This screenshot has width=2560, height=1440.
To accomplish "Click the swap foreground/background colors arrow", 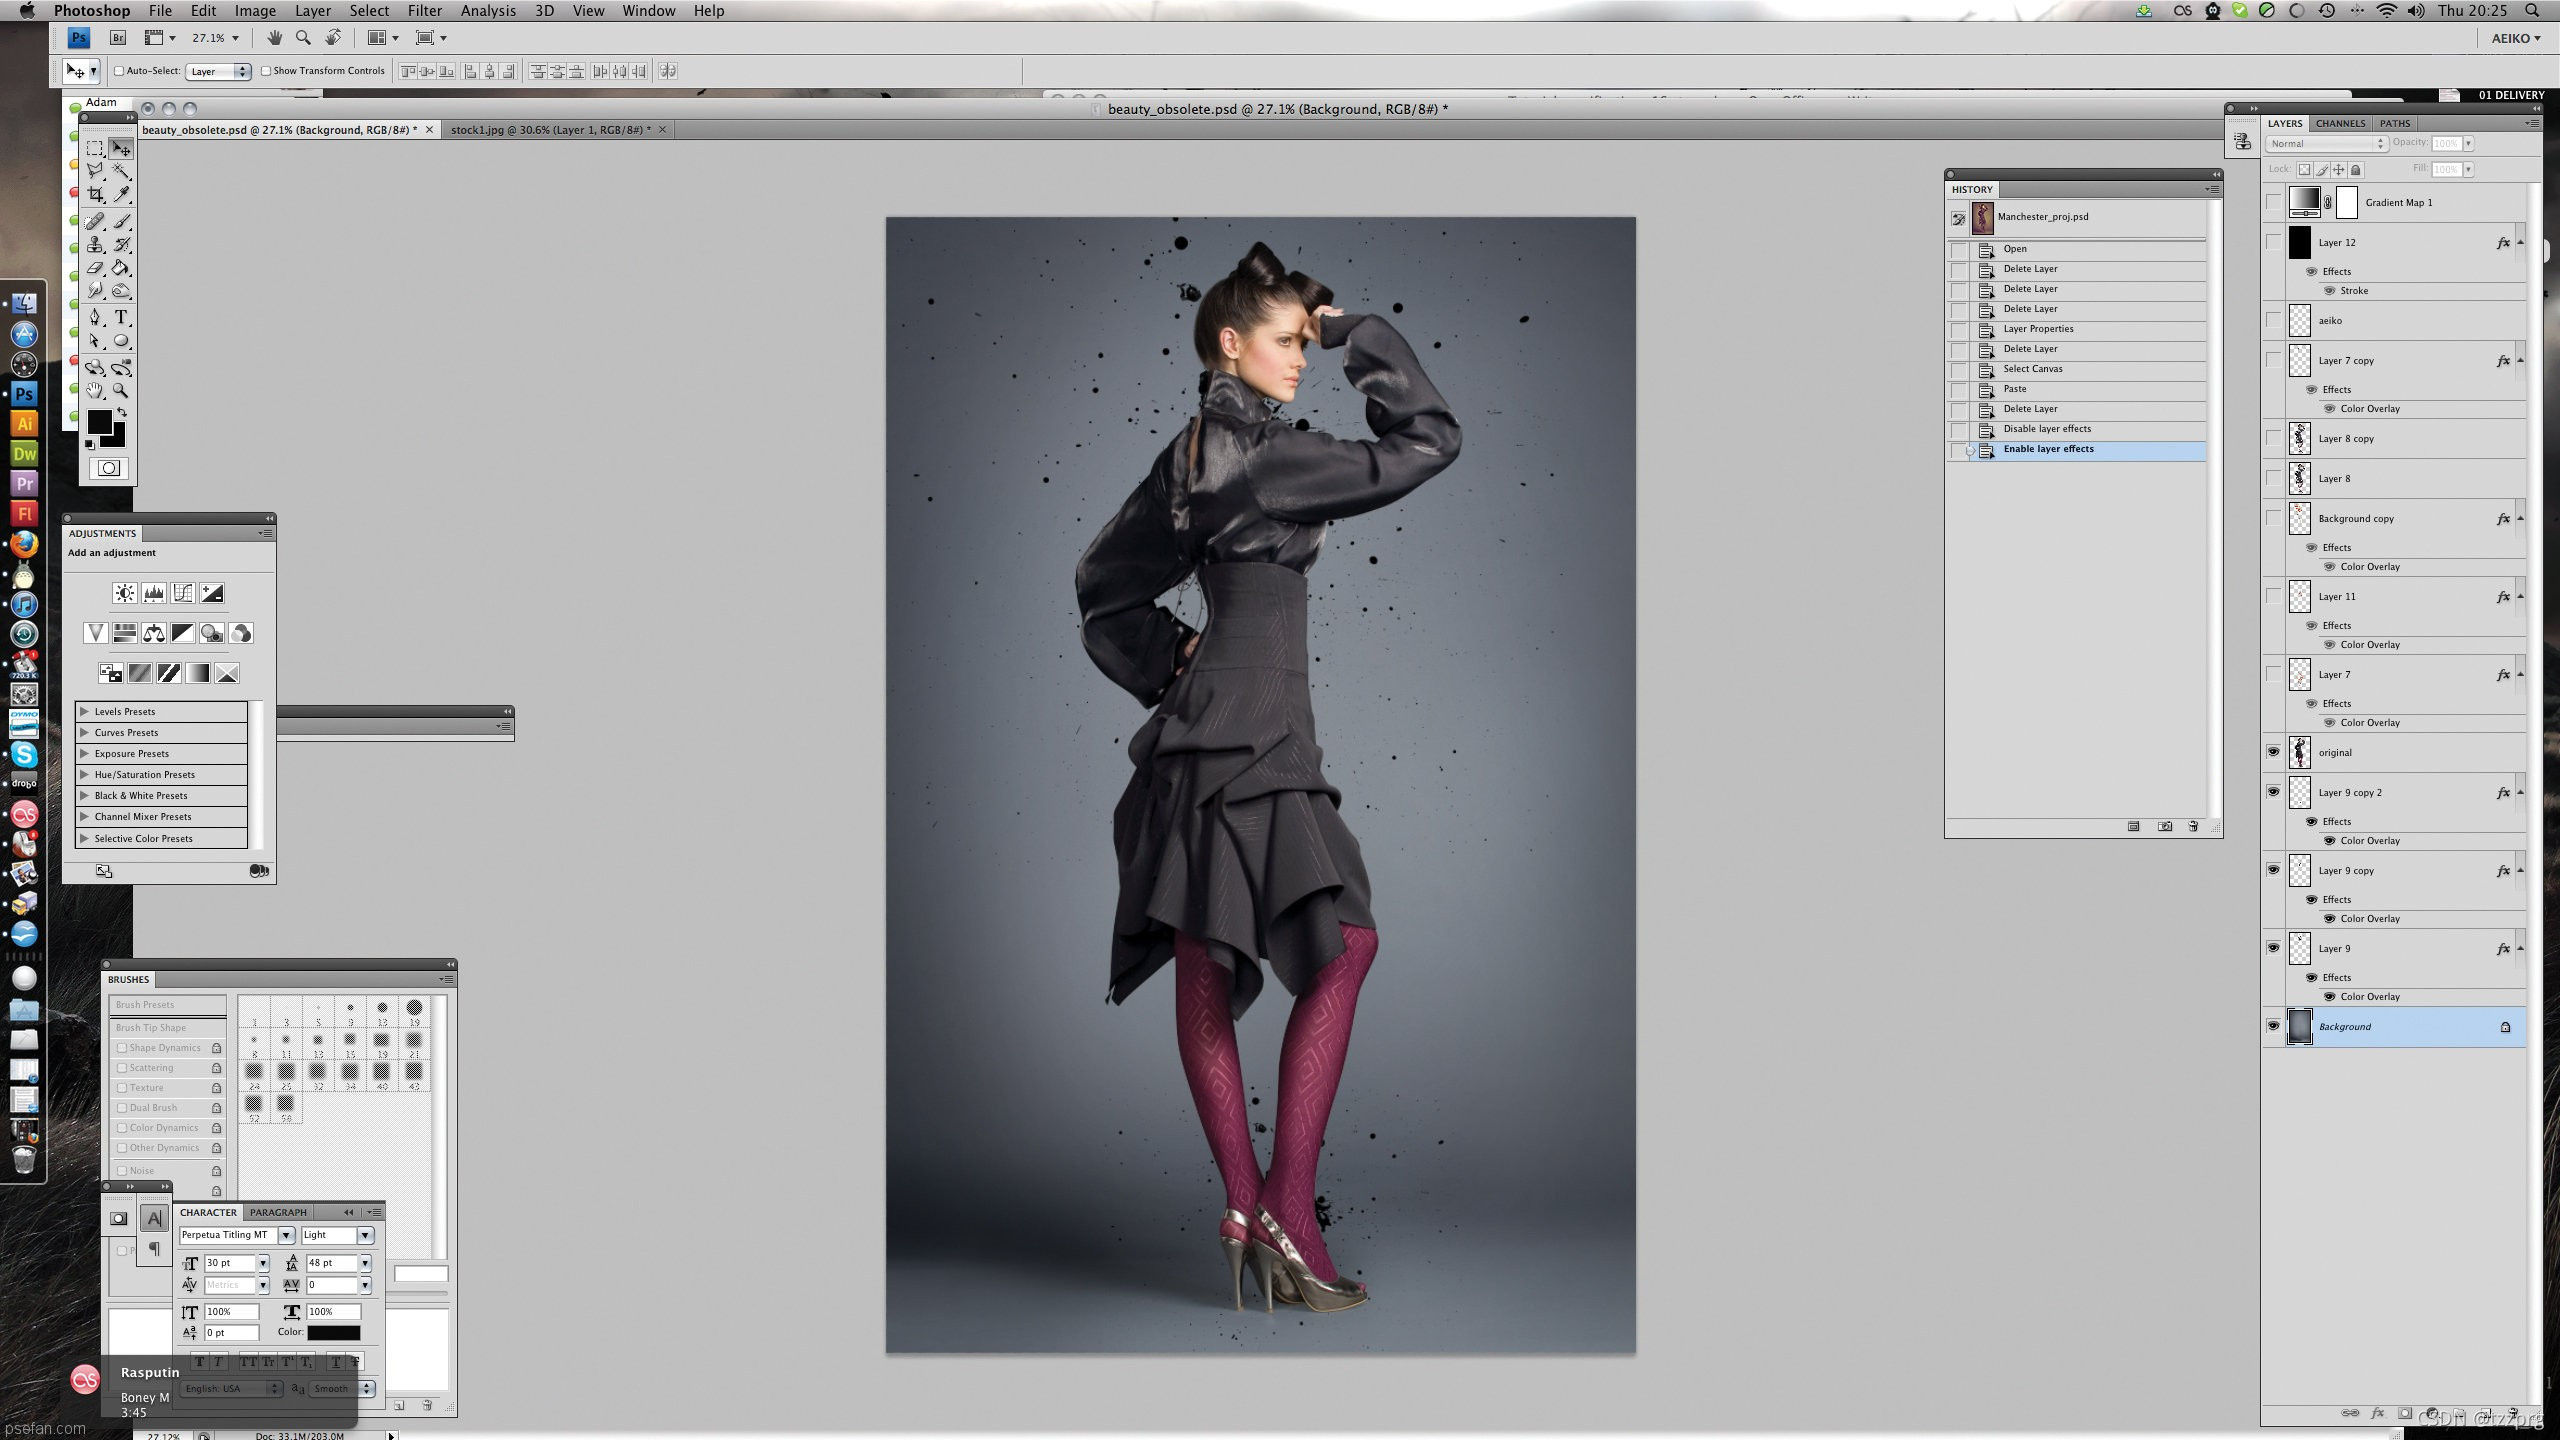I will click(x=122, y=412).
